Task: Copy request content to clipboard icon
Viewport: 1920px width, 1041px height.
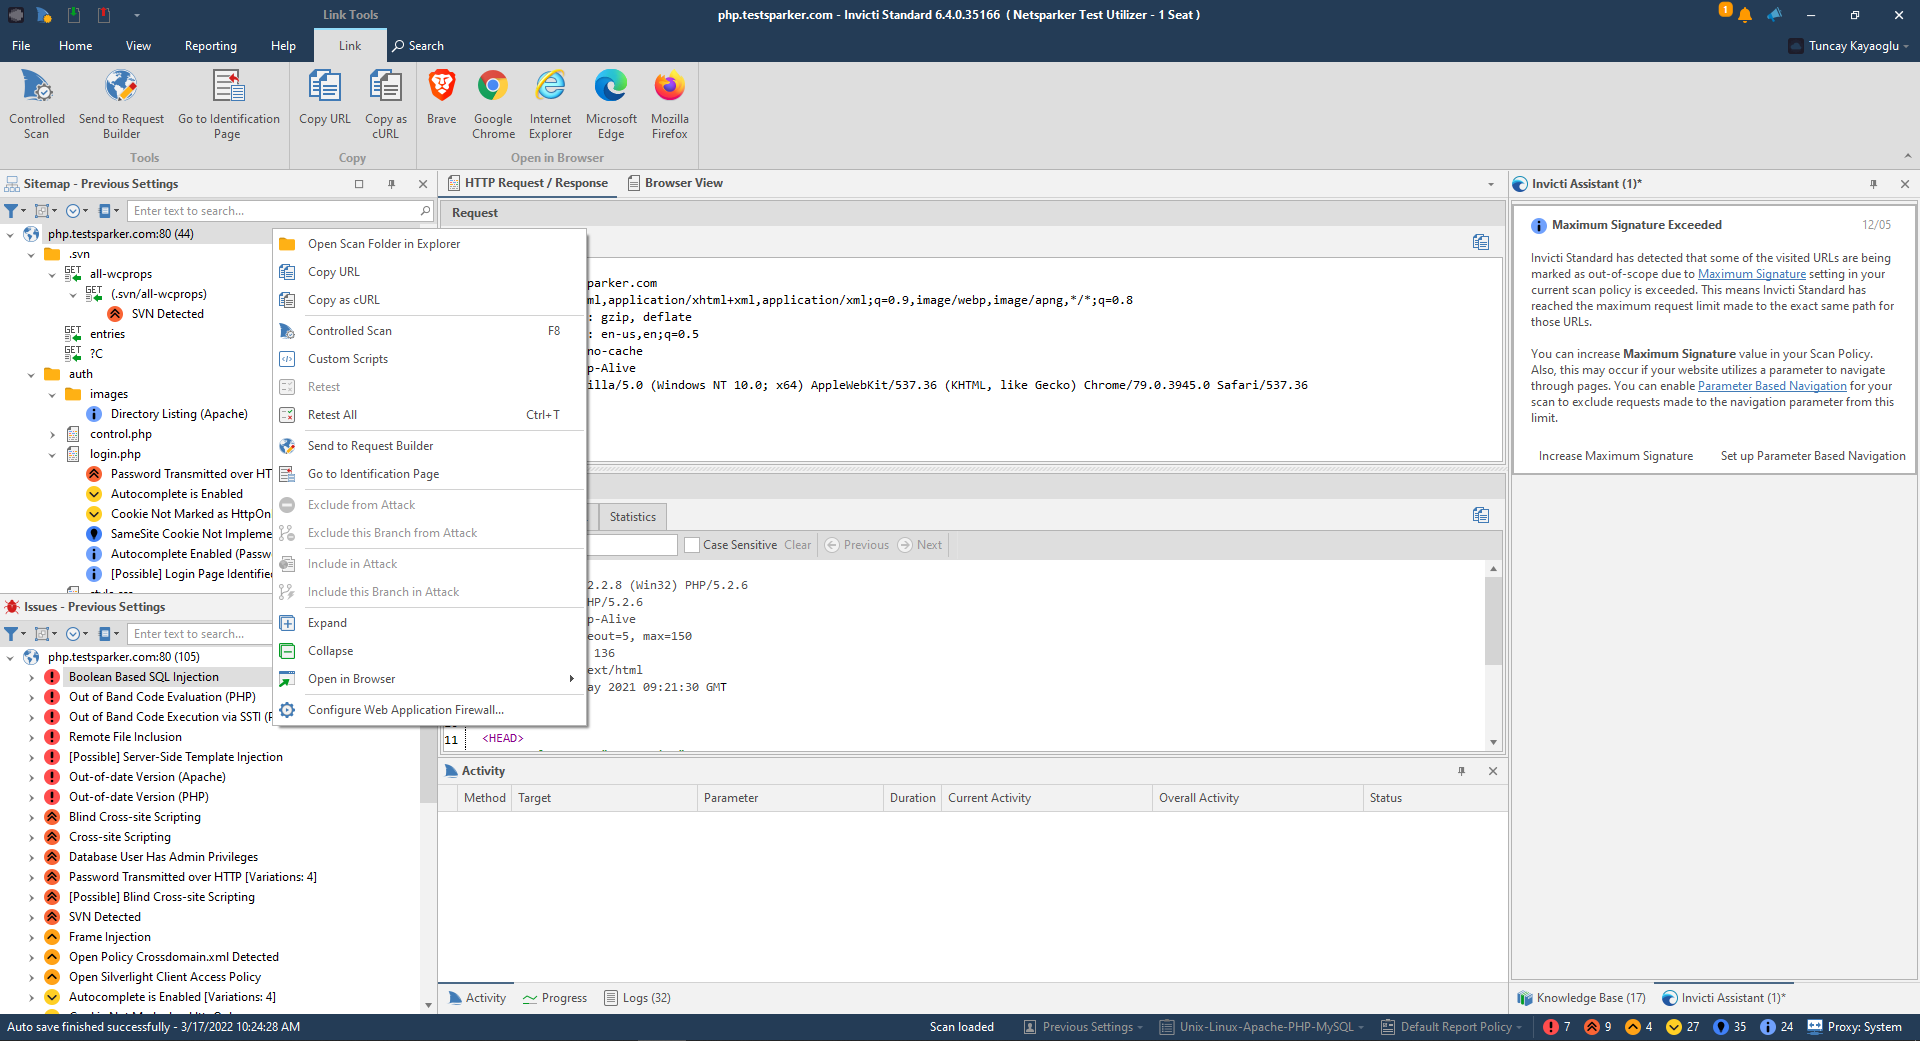Action: click(1481, 242)
